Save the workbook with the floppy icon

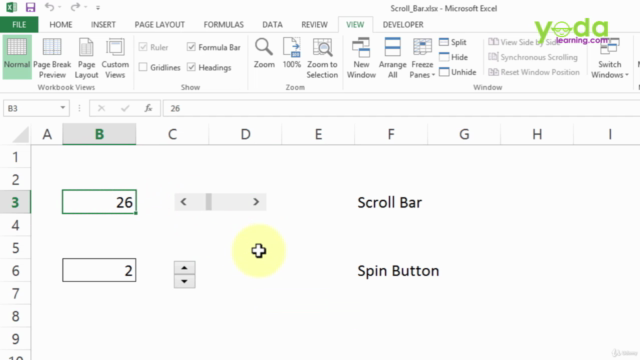tap(30, 7)
